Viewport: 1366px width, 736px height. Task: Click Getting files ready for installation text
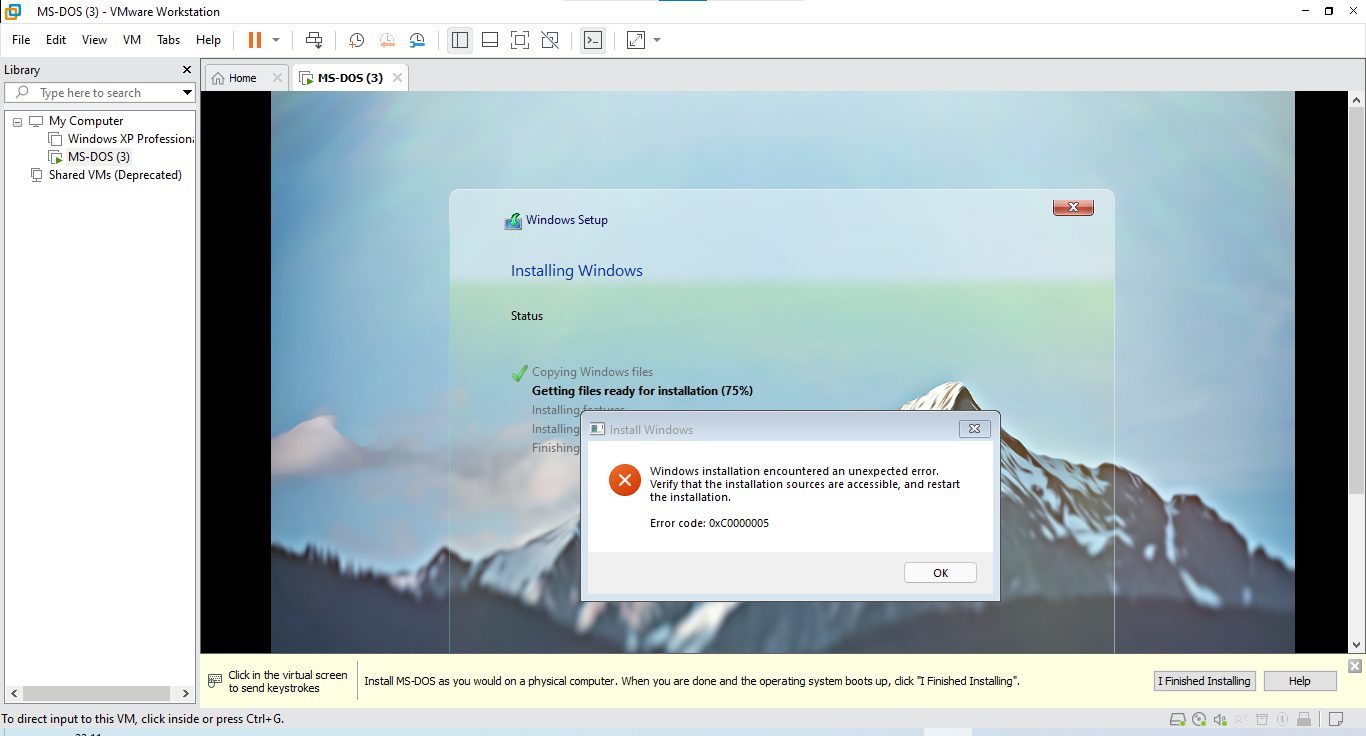click(x=642, y=391)
